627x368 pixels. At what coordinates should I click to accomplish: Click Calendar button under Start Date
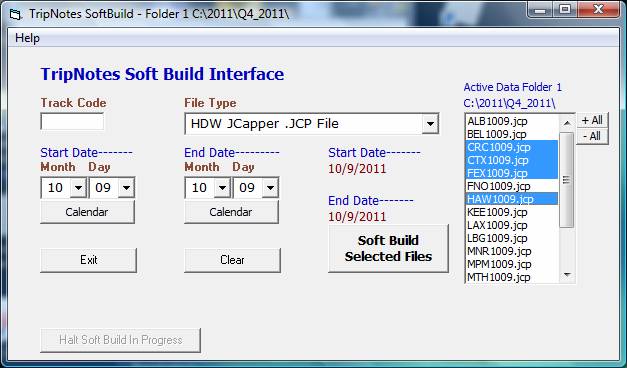(x=87, y=212)
